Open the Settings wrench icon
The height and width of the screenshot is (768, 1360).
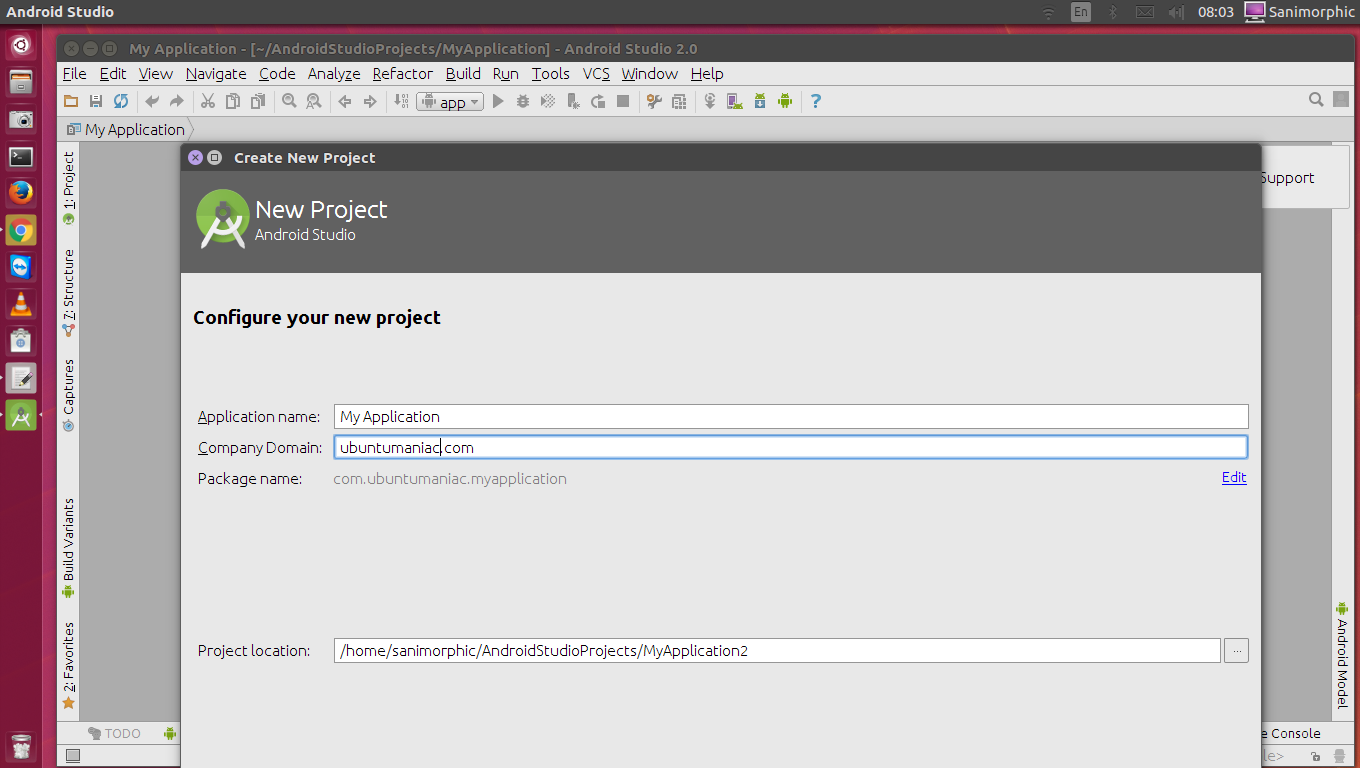pos(654,101)
